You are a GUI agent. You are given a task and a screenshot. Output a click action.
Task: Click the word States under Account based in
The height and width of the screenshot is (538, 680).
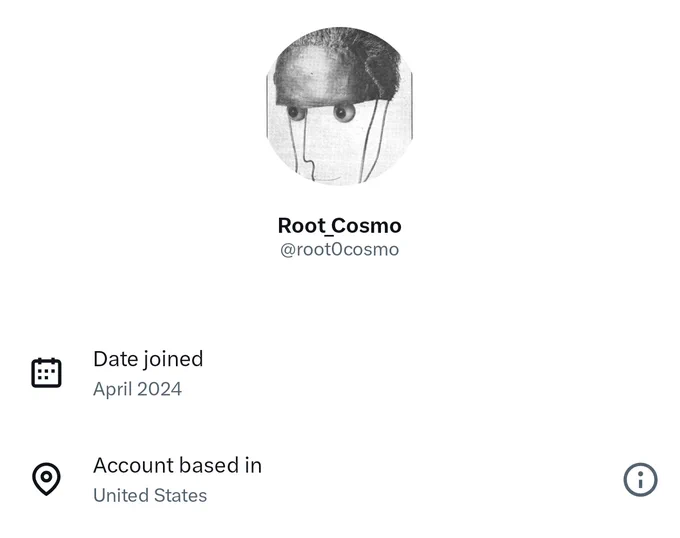click(180, 496)
